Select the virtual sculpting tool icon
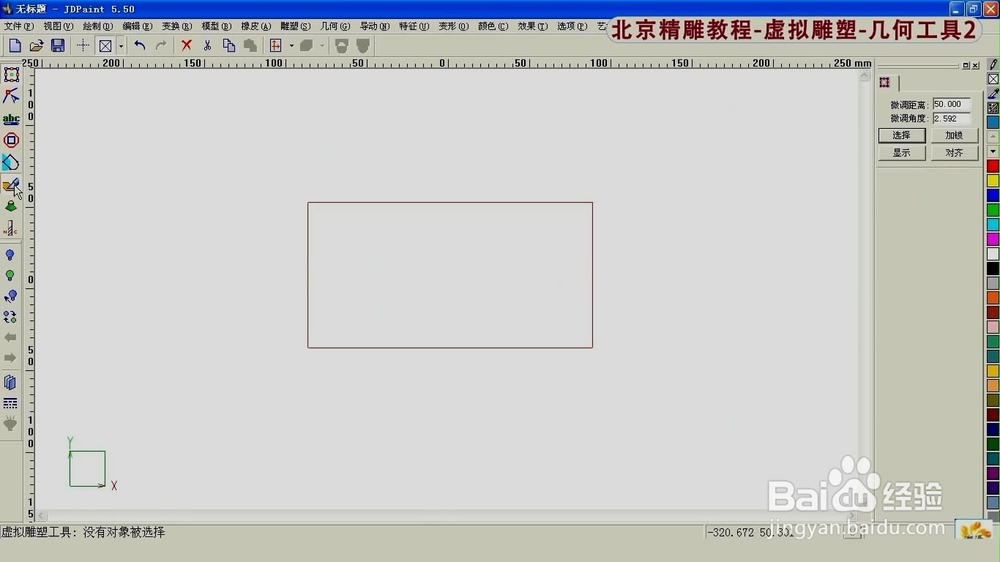Viewport: 1000px width, 562px height. point(11,185)
